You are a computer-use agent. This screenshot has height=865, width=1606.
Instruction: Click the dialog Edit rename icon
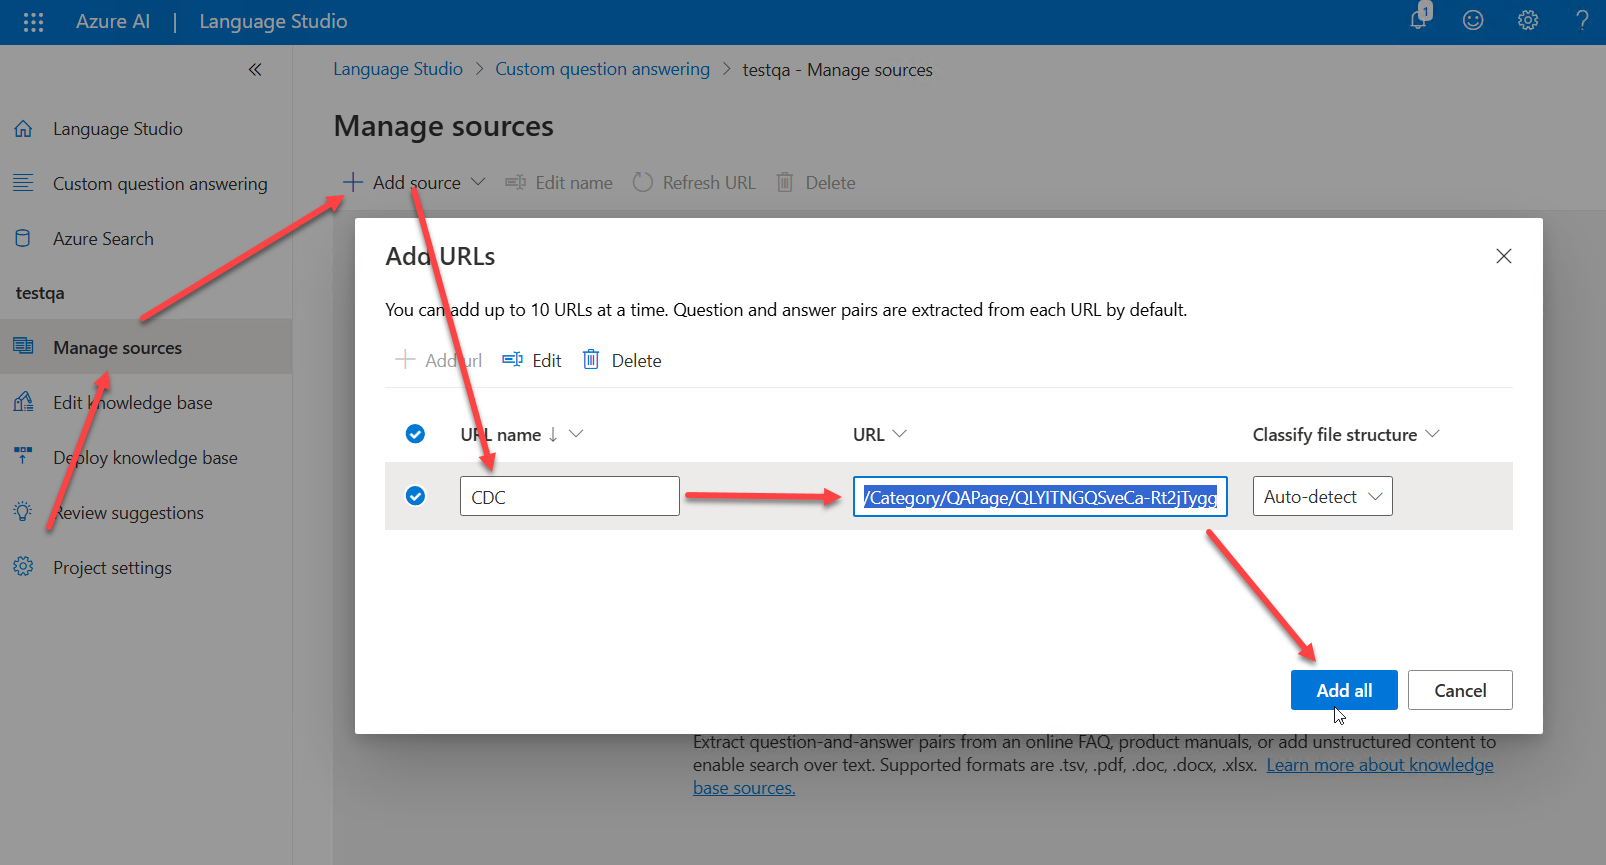[x=512, y=359]
